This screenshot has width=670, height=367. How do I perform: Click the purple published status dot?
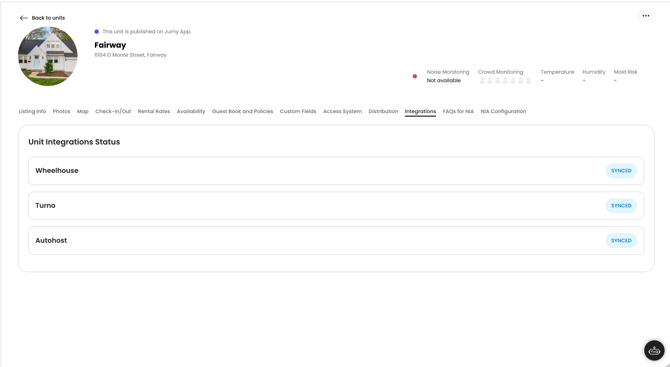97,32
